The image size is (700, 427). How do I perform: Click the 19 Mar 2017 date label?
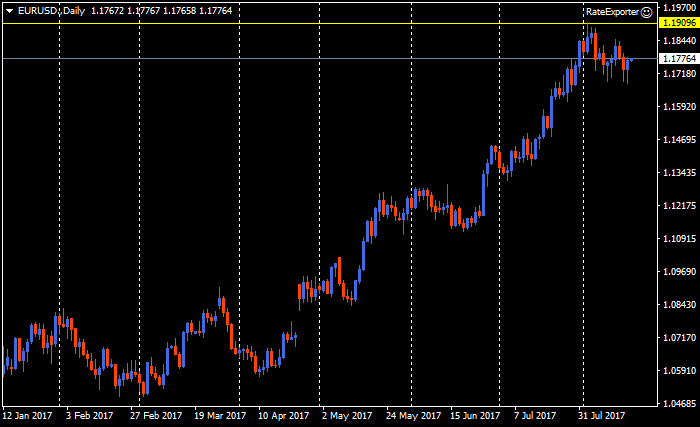(x=220, y=416)
